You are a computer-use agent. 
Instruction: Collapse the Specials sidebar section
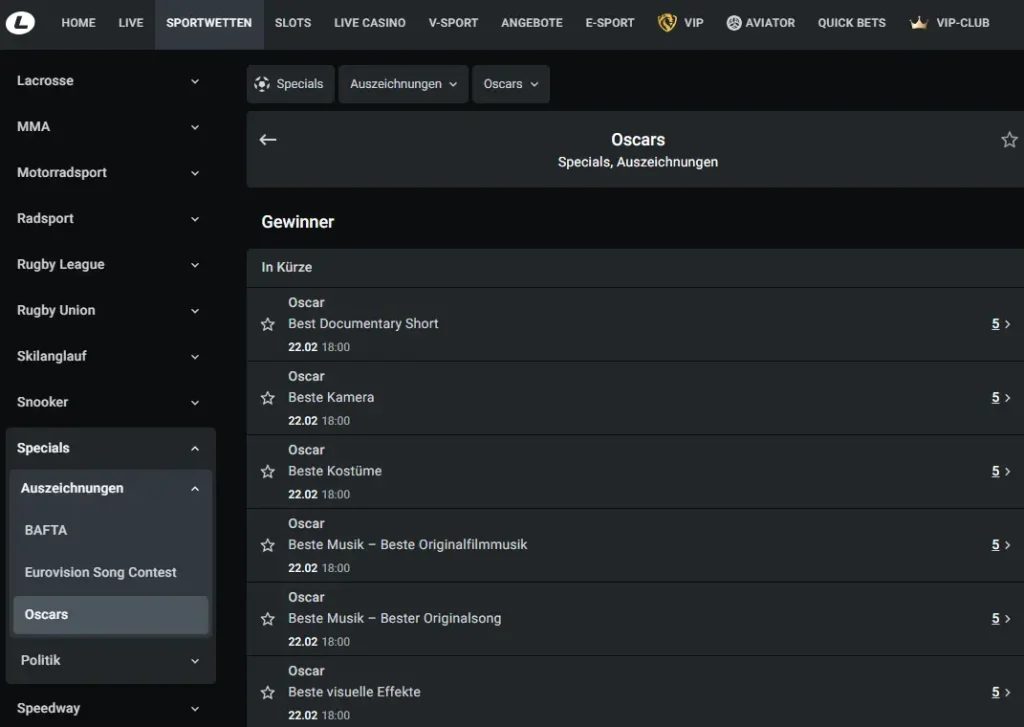coord(194,449)
